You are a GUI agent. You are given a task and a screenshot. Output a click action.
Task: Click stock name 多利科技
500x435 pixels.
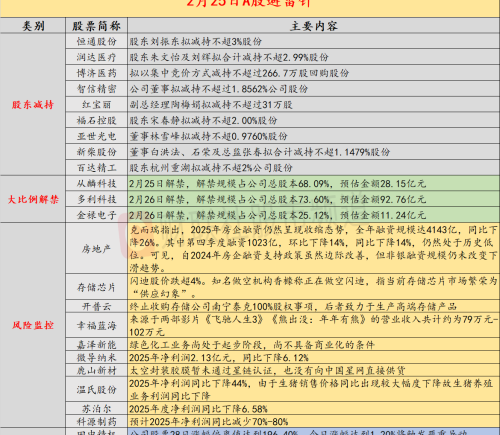click(x=96, y=199)
